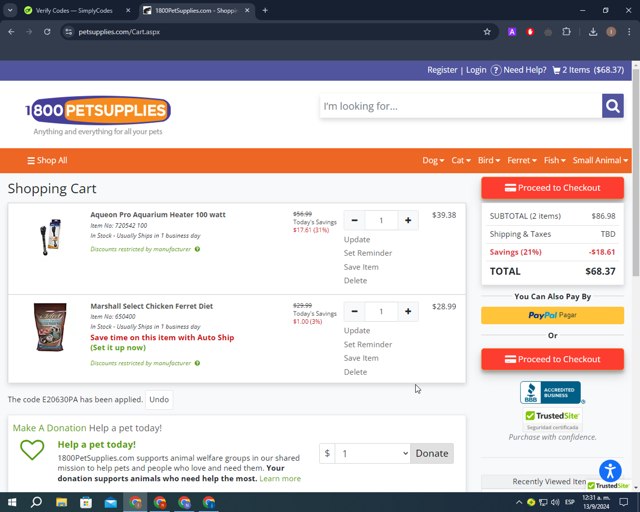The height and width of the screenshot is (512, 640).
Task: Expand the Fish category dropdown
Action: pos(554,160)
